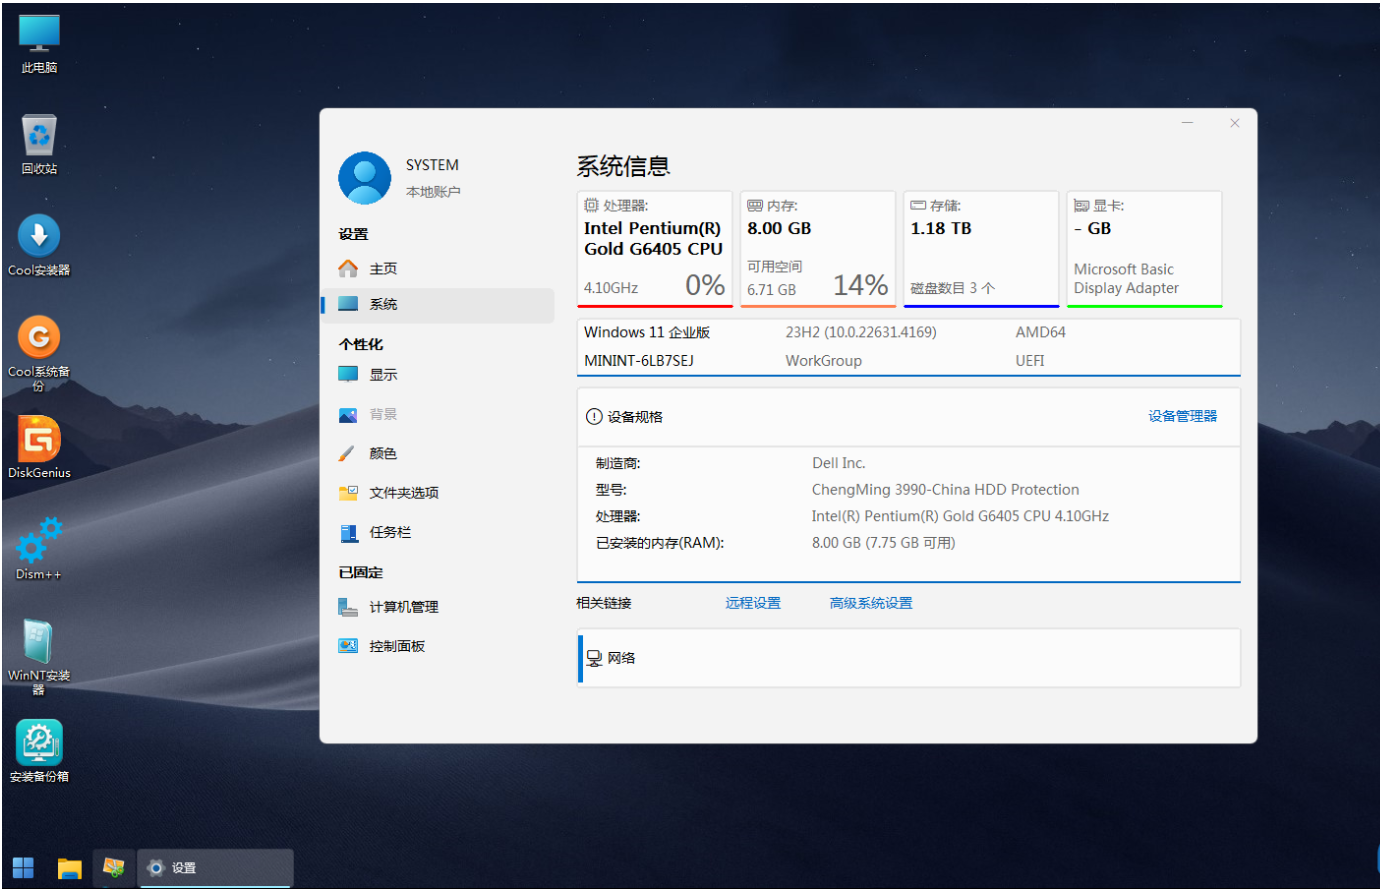Launch the Cool系统备份 desktop icon
The height and width of the screenshot is (889, 1380).
(x=39, y=353)
